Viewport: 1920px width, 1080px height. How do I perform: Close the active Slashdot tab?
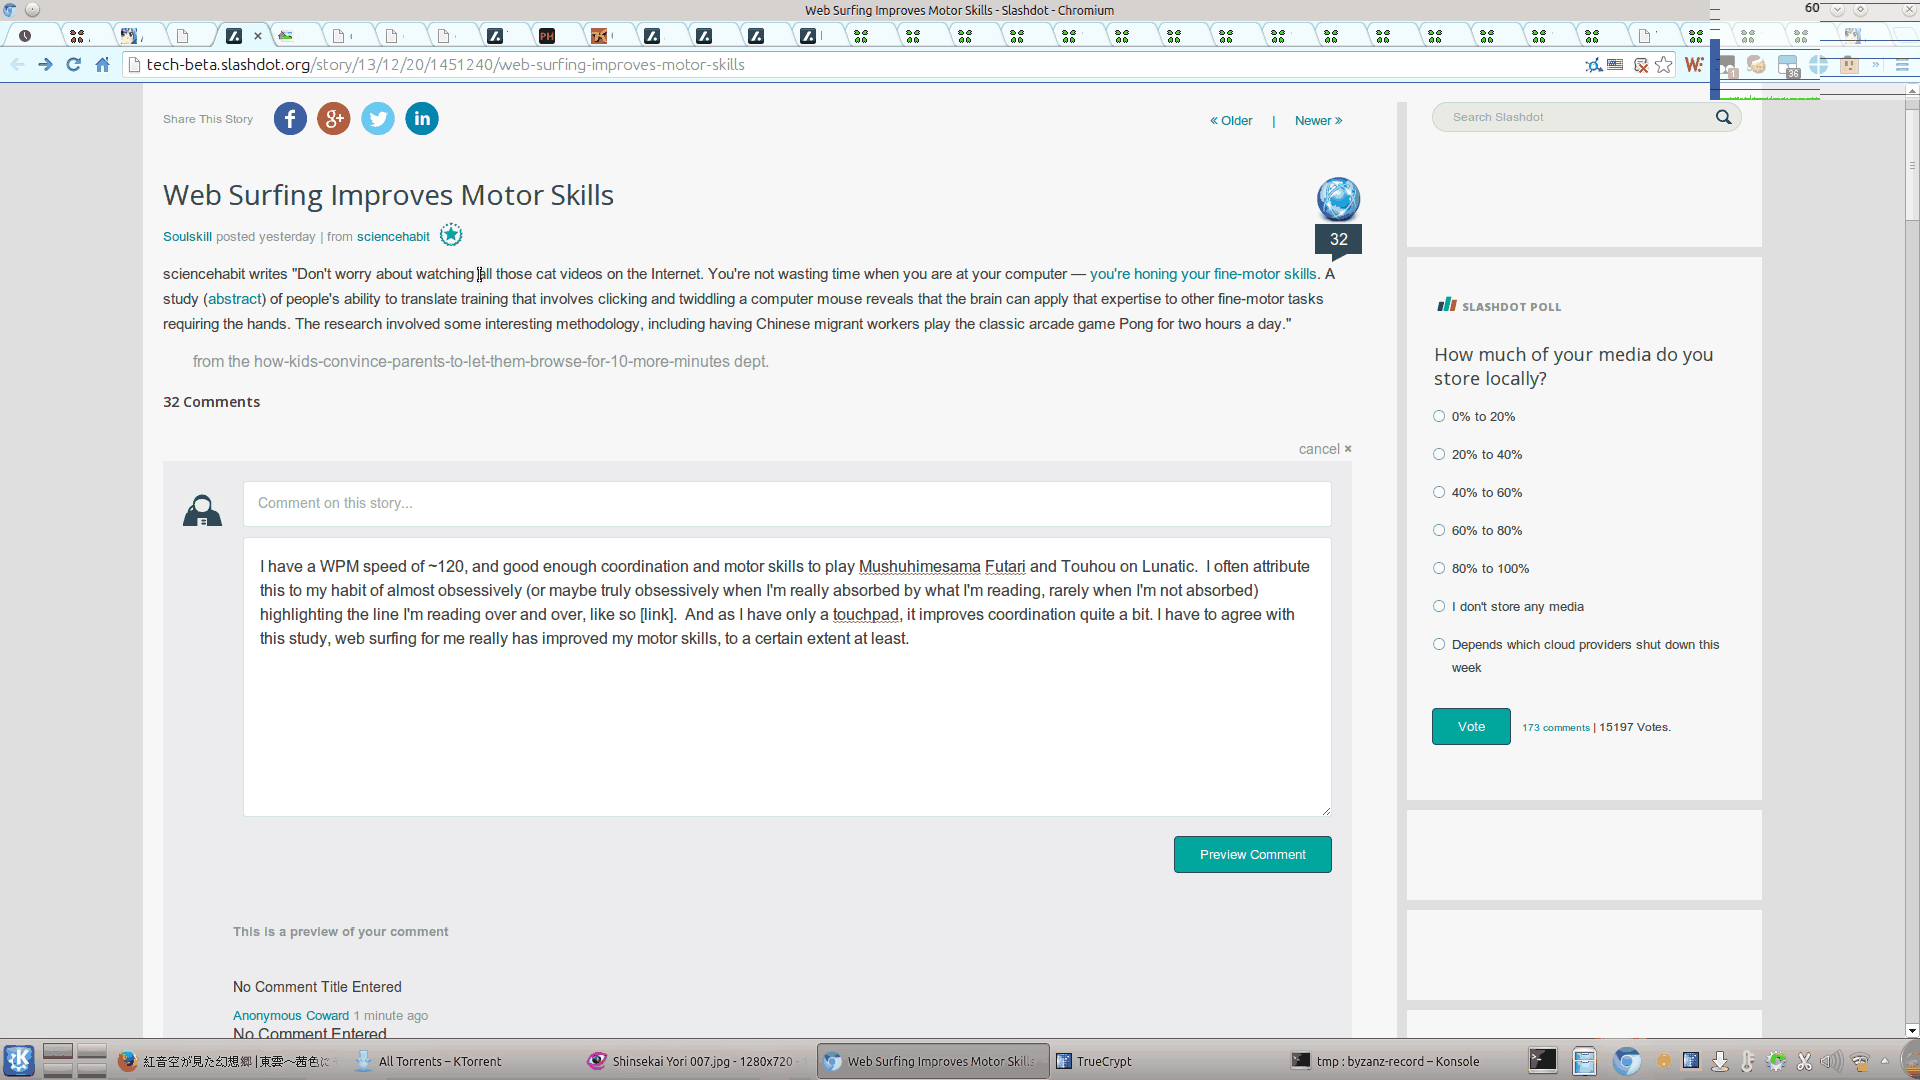coord(258,36)
